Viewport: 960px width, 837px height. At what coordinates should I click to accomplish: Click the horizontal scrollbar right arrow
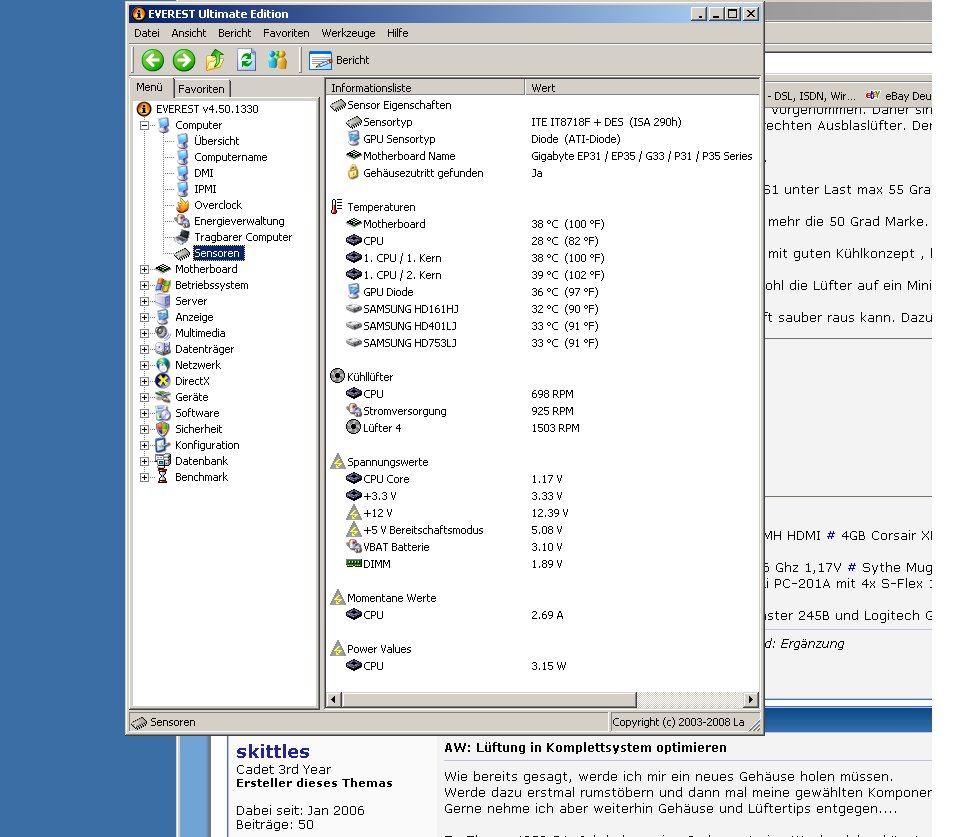click(x=751, y=699)
